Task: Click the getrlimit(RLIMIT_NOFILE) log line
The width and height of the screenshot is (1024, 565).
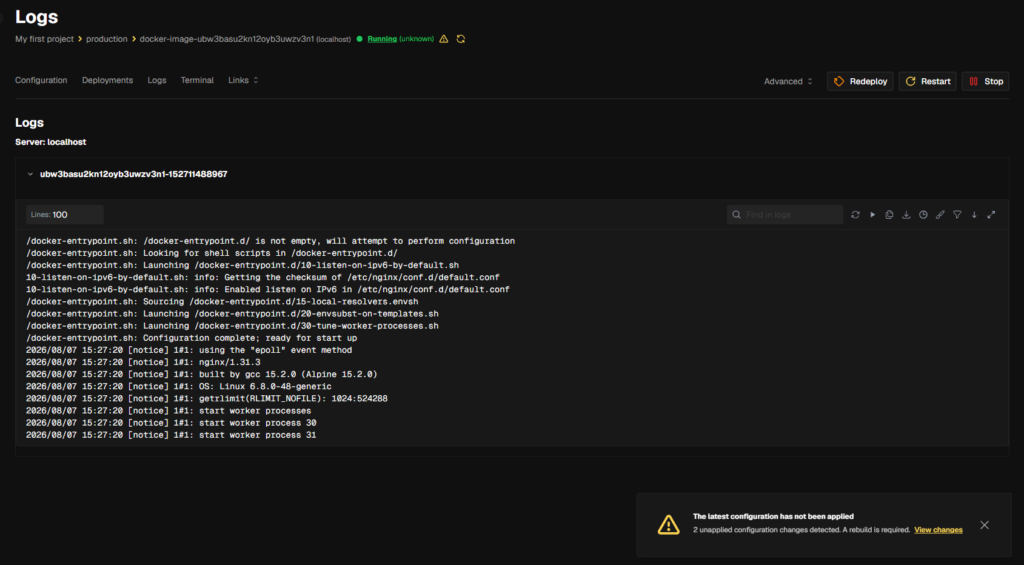Action: [206, 398]
